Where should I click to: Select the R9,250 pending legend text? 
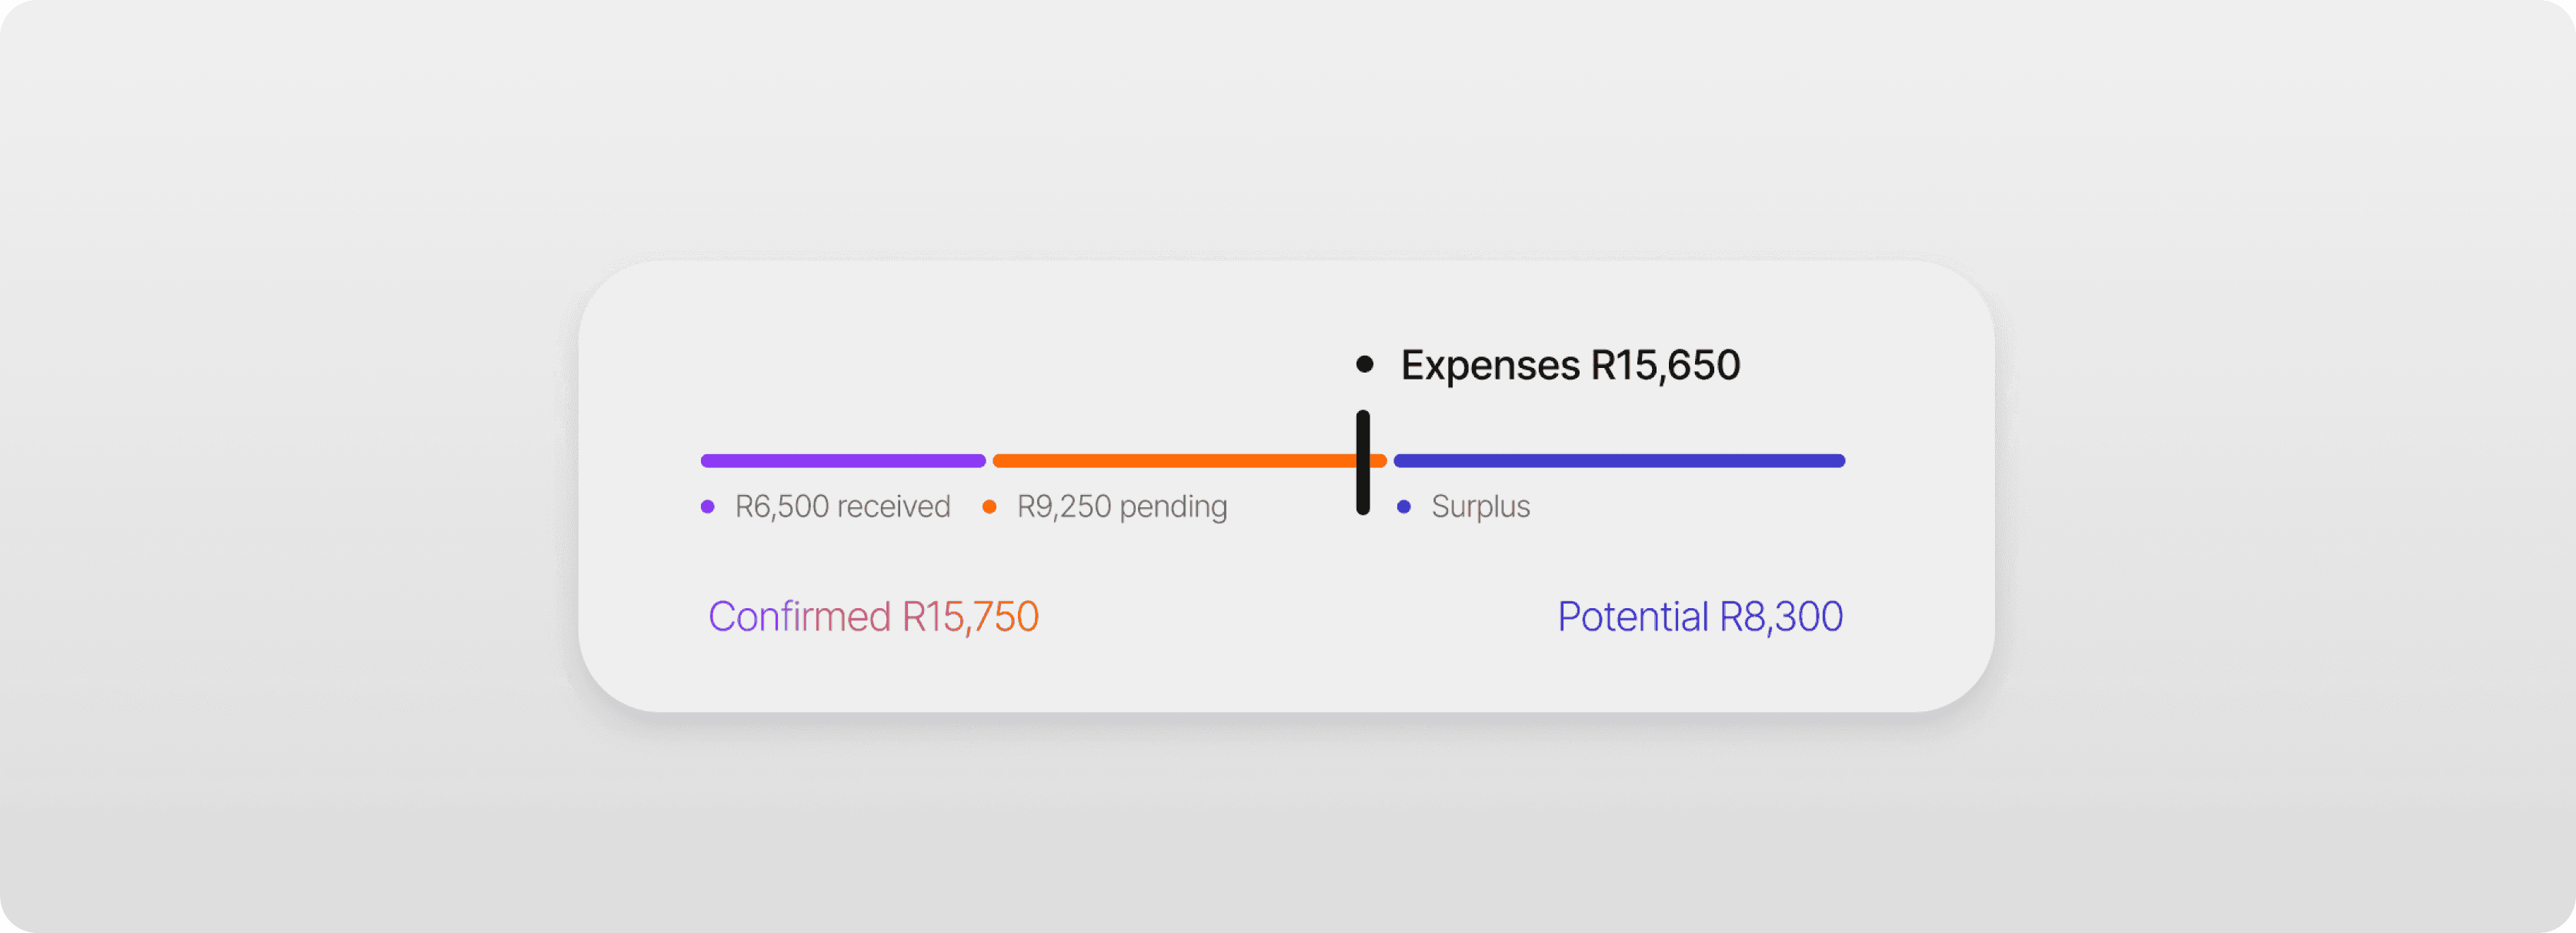coord(1122,507)
